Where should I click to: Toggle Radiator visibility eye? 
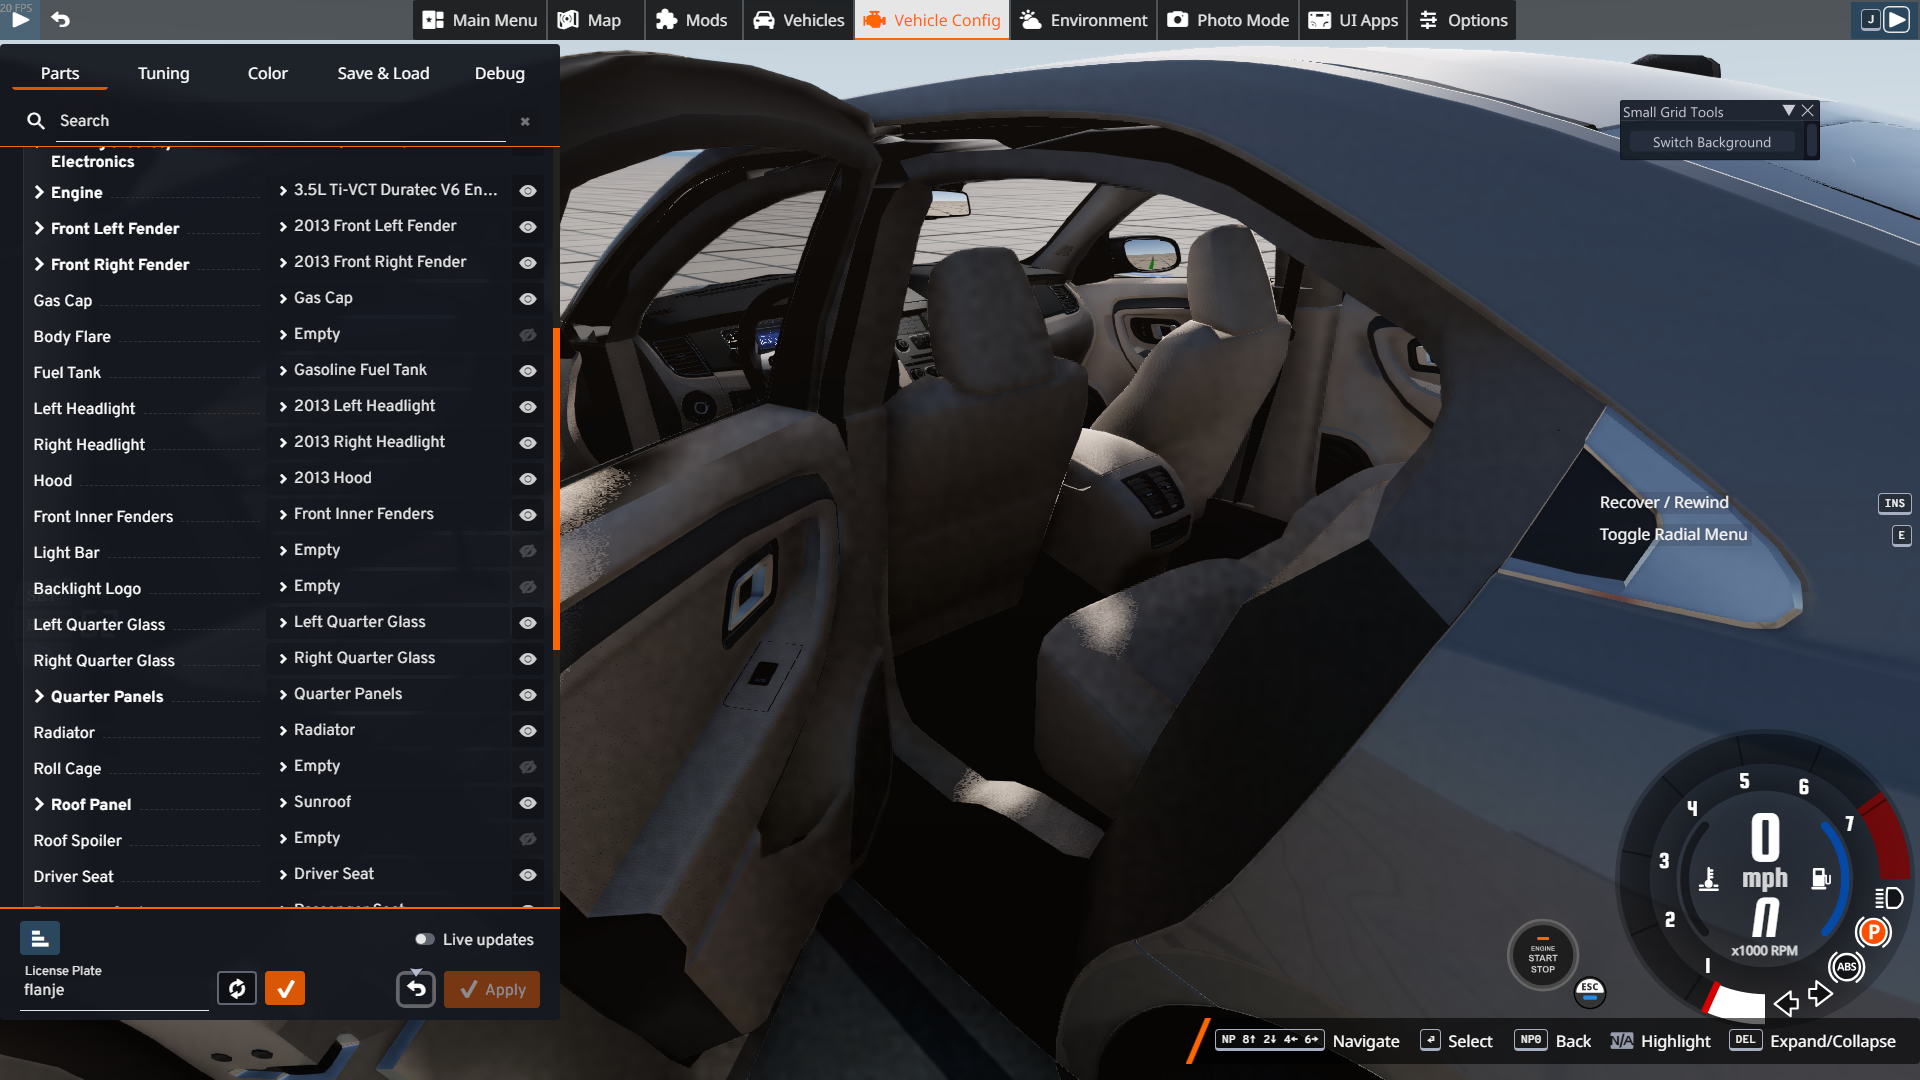(x=528, y=731)
